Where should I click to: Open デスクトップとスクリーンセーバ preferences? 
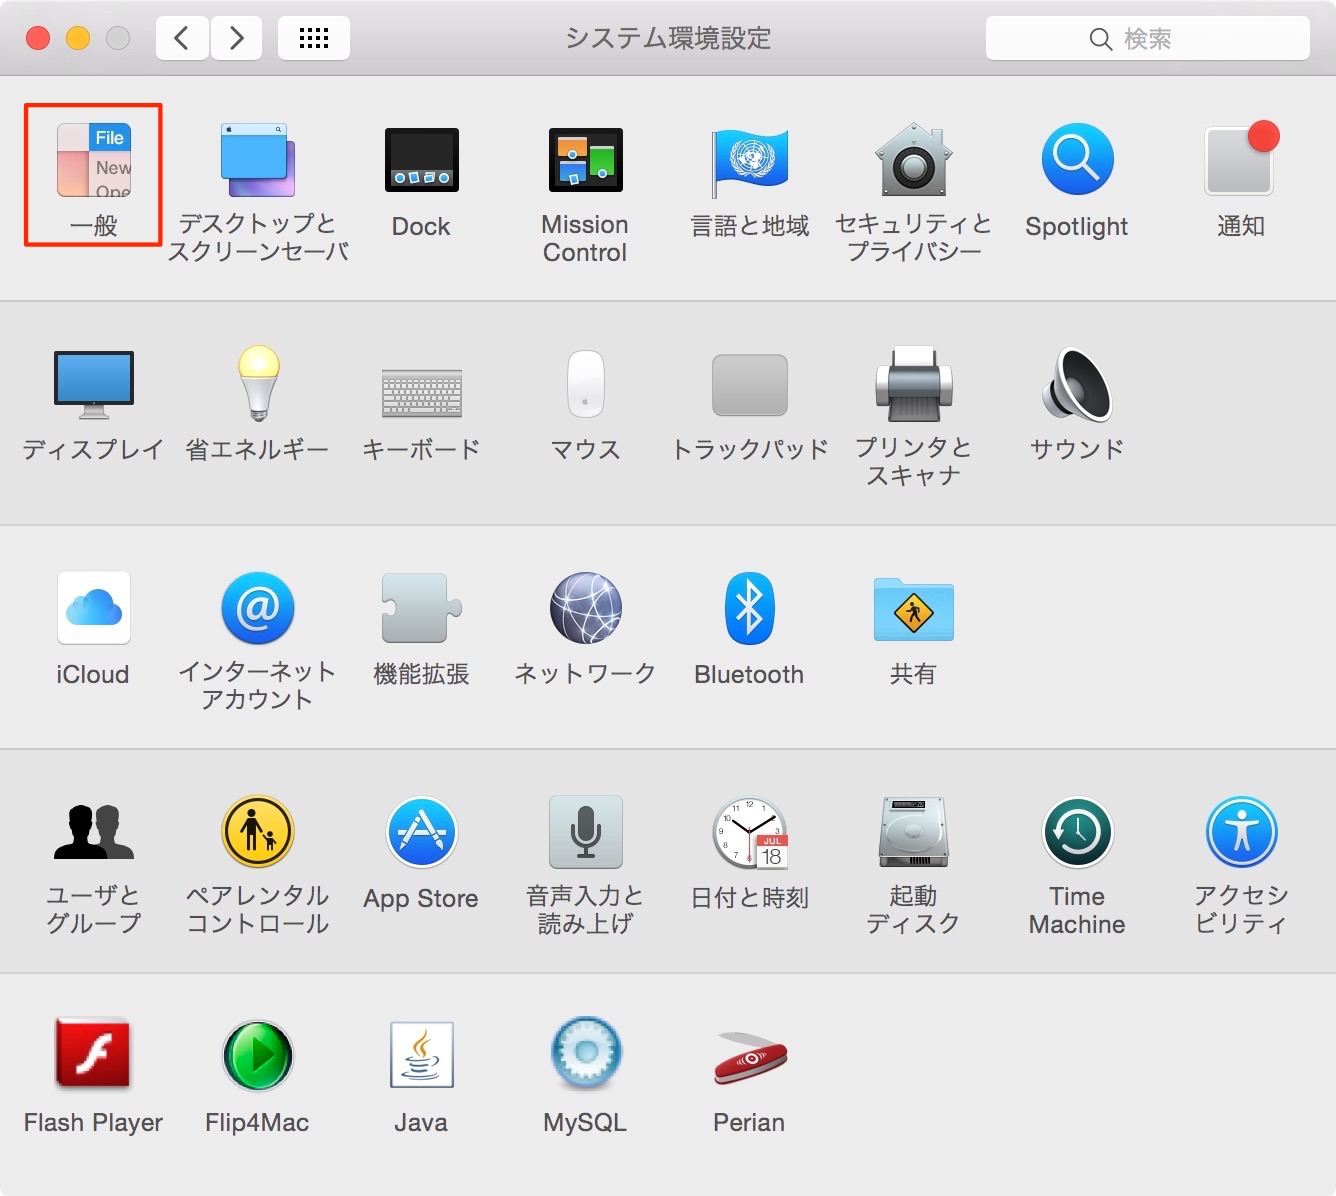pyautogui.click(x=258, y=160)
